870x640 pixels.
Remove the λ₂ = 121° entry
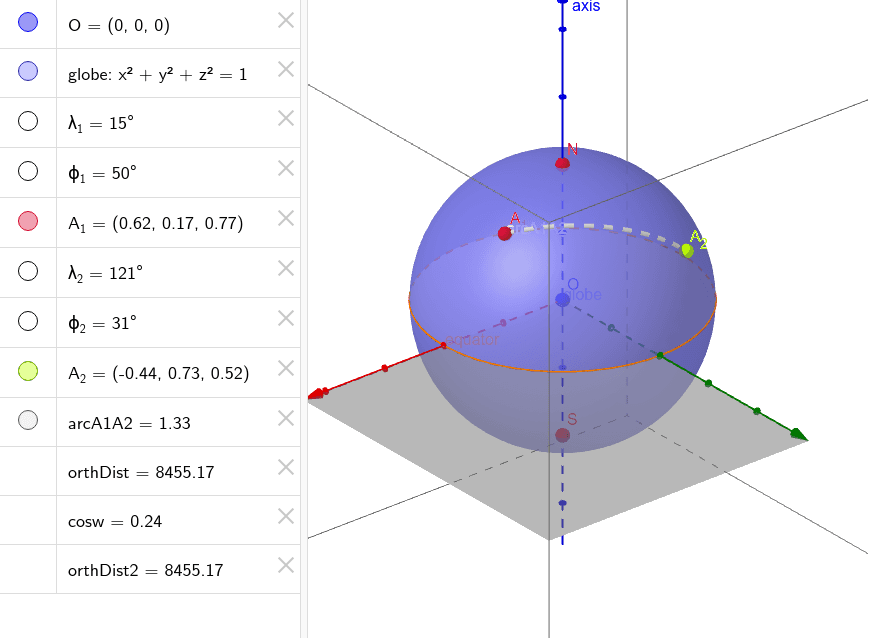coord(286,268)
